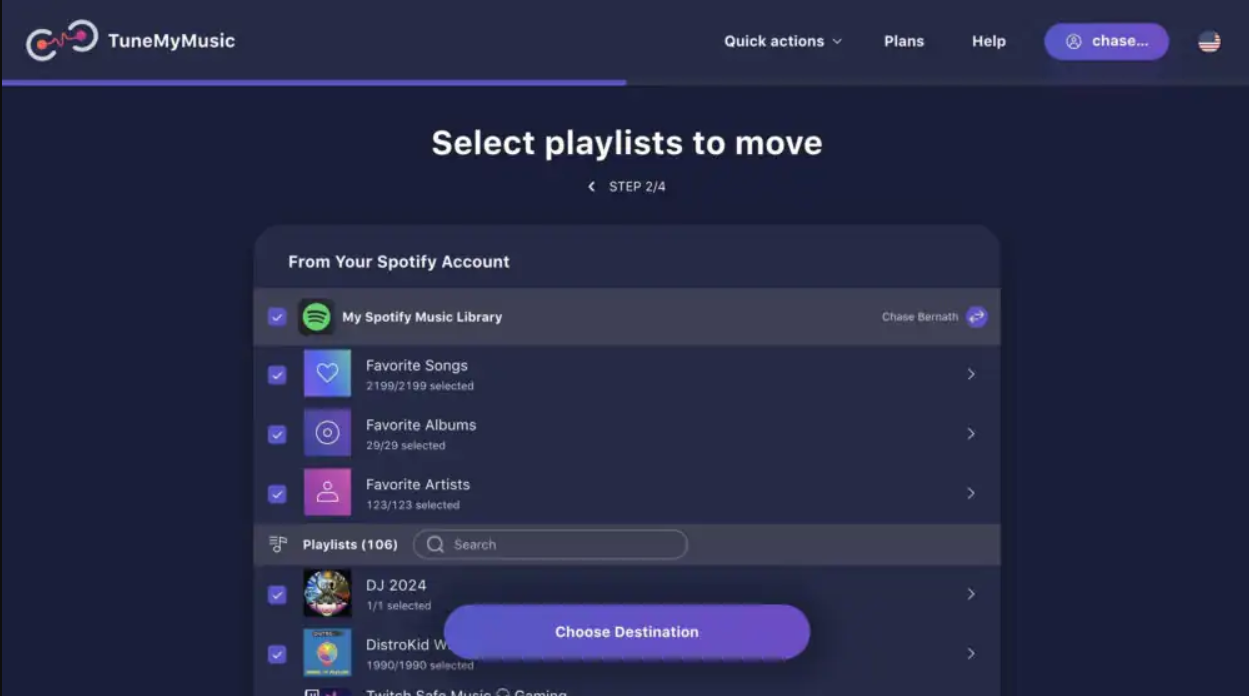Click the 29/29 selected text
The width and height of the screenshot is (1249, 696).
point(405,446)
